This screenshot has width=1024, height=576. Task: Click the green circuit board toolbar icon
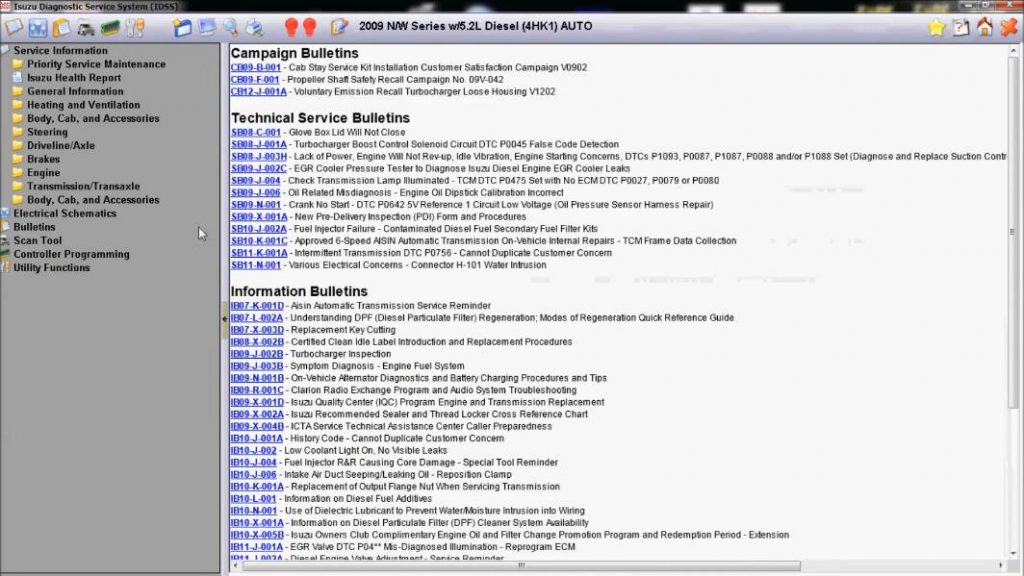(x=110, y=27)
